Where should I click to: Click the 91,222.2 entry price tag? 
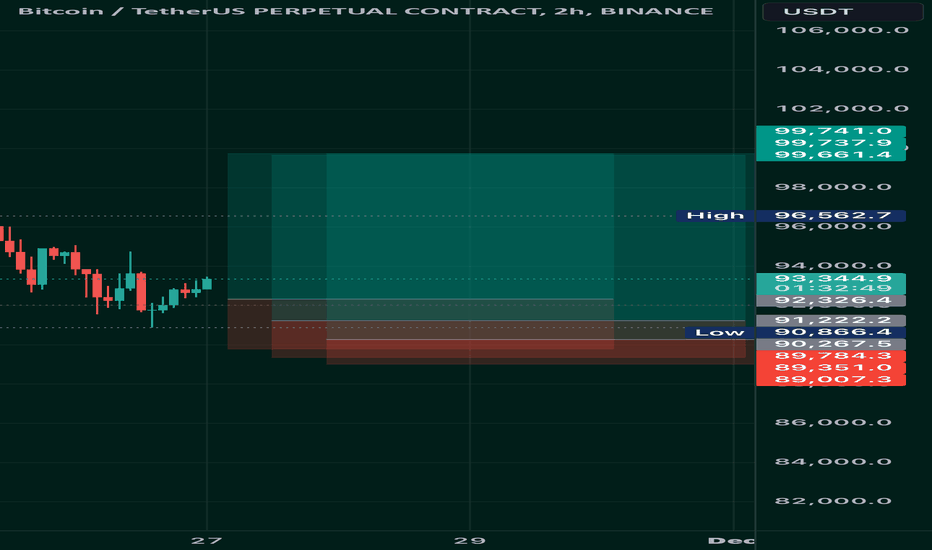pos(831,321)
